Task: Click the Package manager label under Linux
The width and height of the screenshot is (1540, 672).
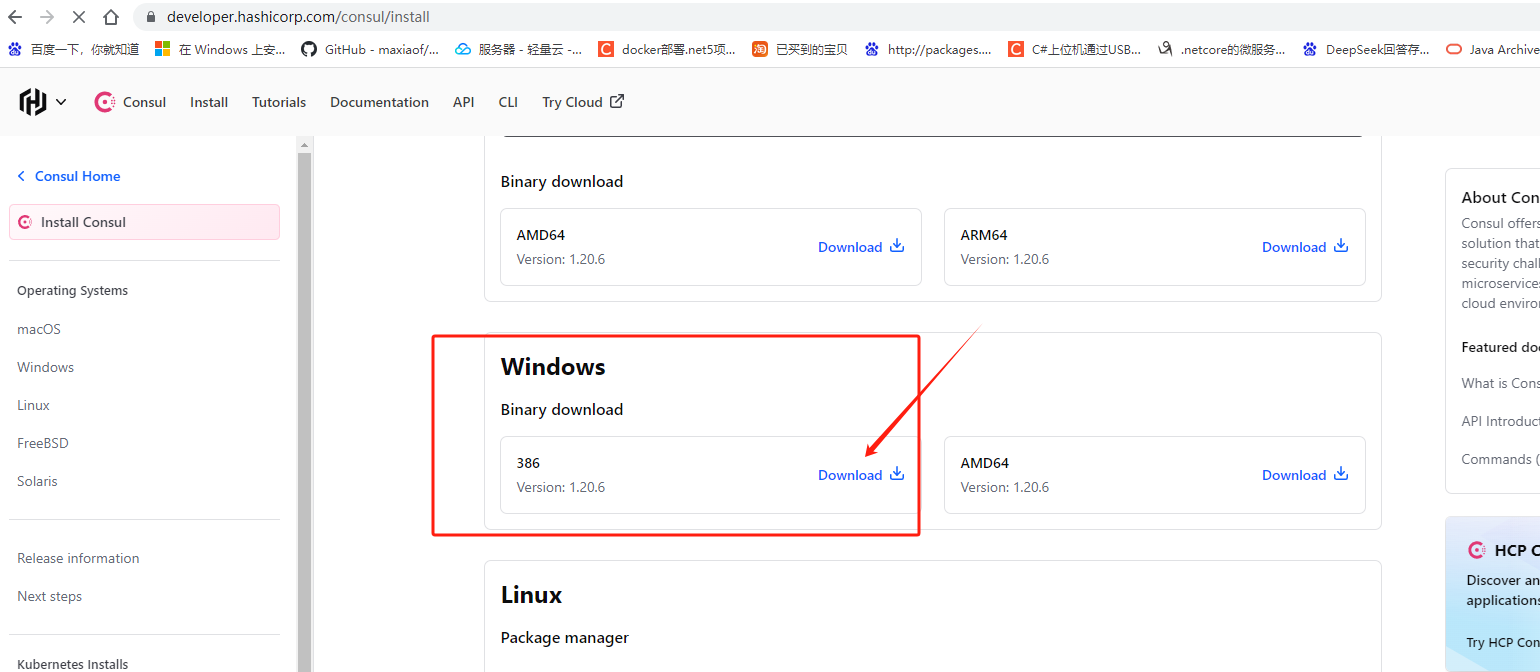Action: (x=565, y=637)
